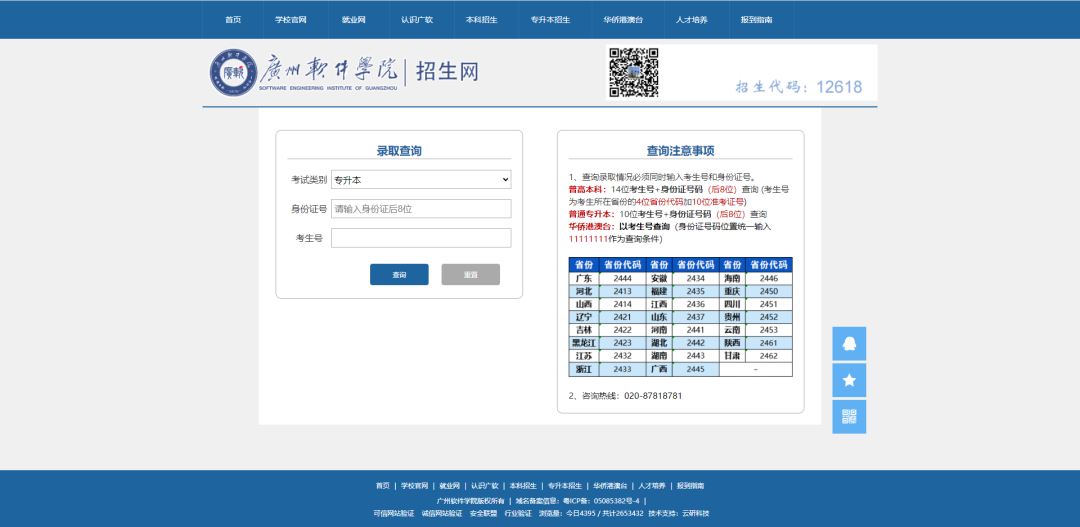Click the footer 就业网 link
Image resolution: width=1080 pixels, height=527 pixels.
(449, 486)
